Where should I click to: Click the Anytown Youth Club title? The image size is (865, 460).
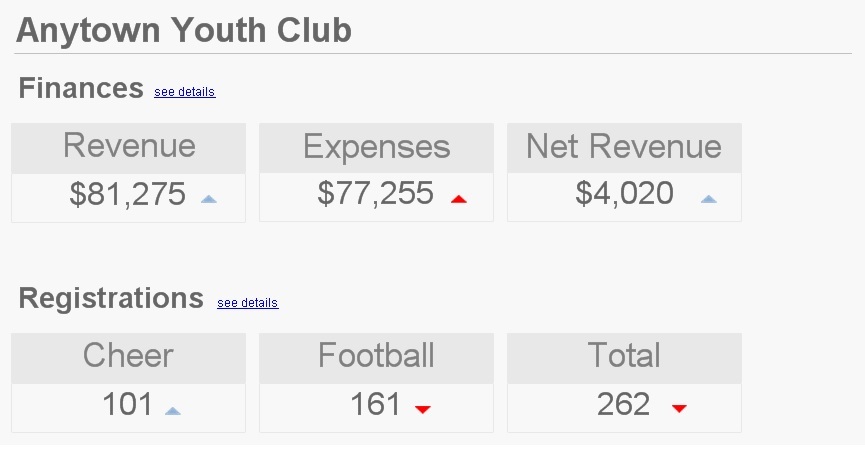point(184,30)
